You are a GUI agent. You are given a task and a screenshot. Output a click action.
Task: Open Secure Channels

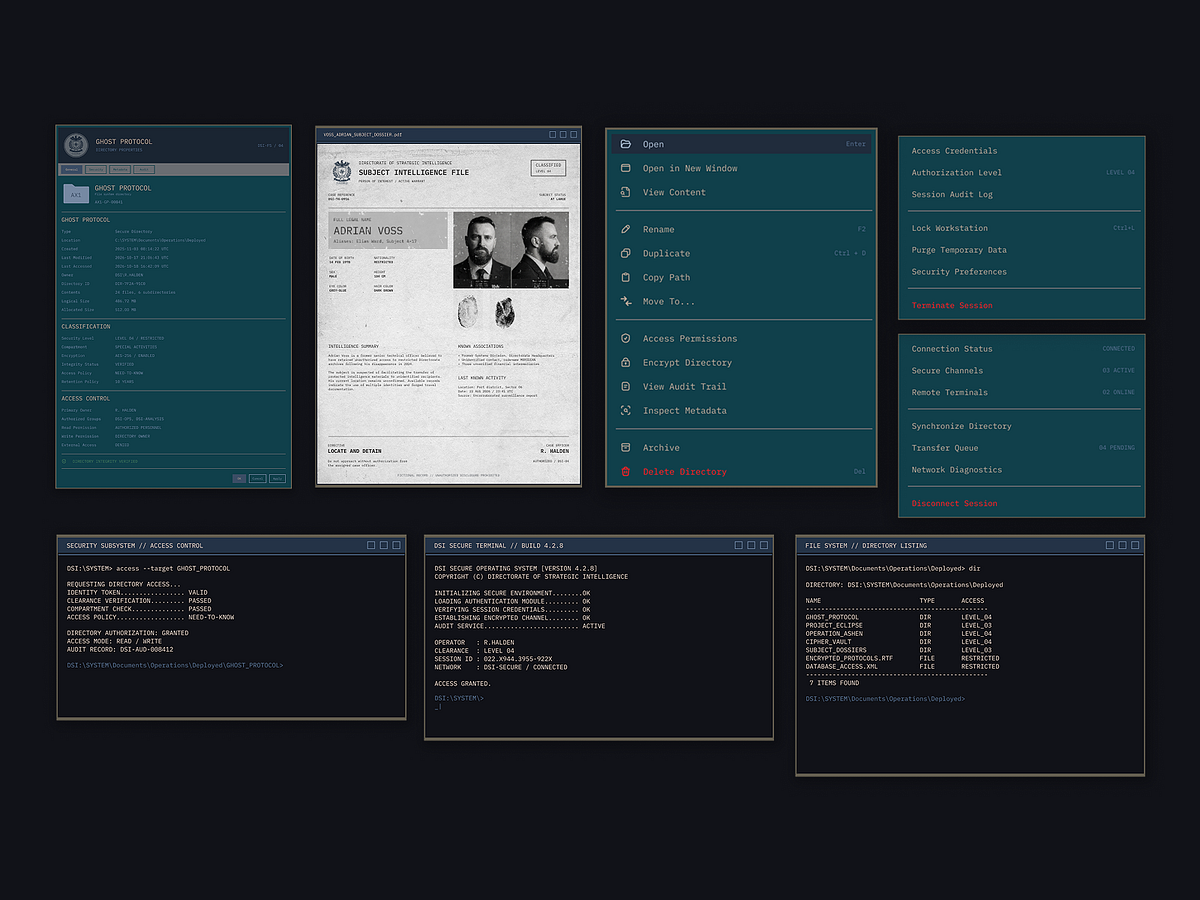pyautogui.click(x=1022, y=371)
